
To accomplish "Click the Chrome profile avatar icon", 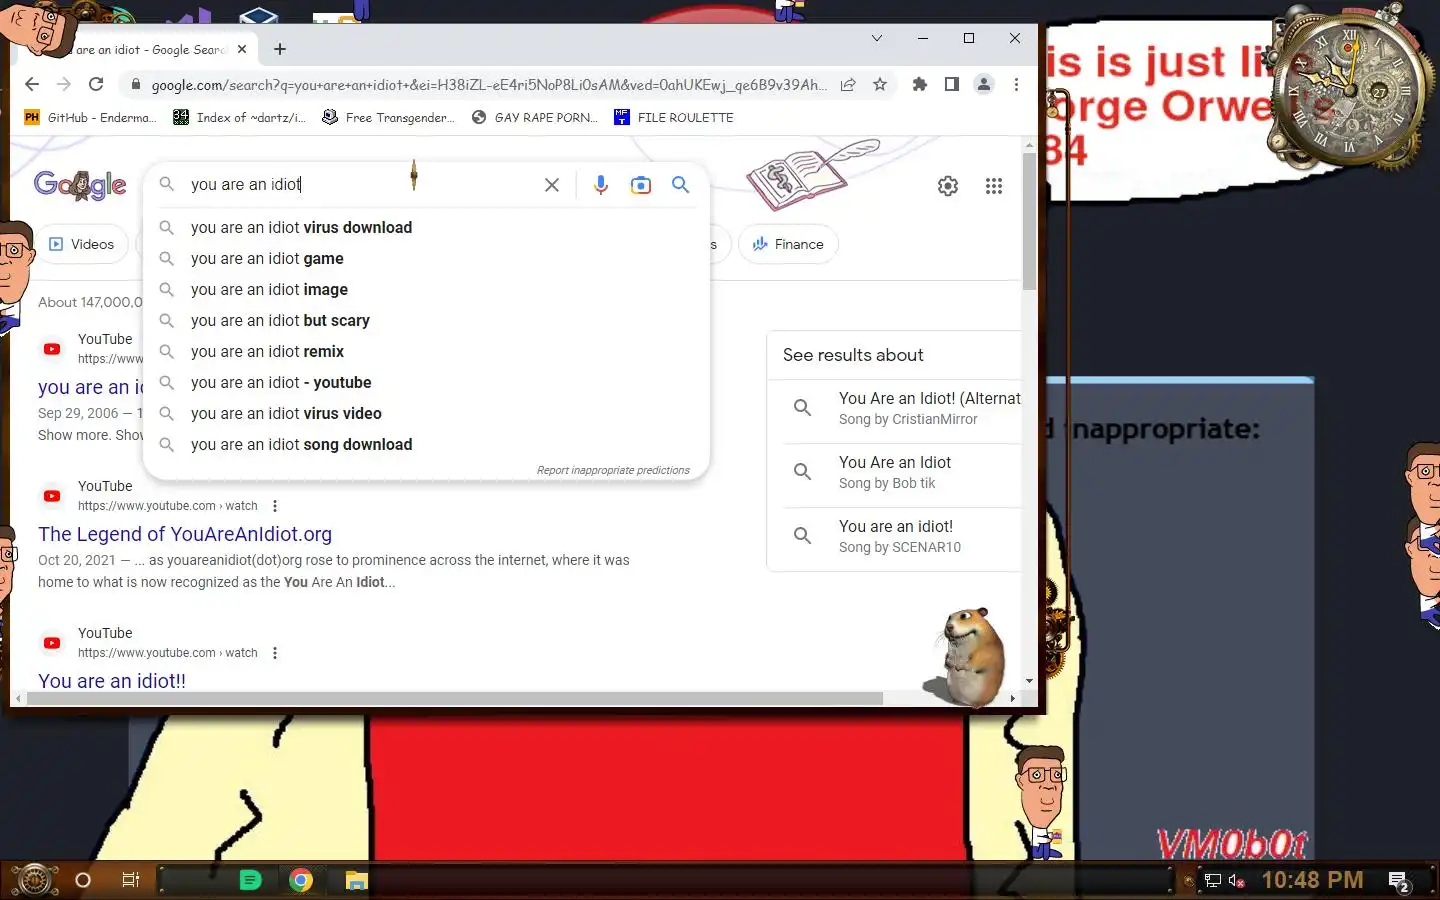I will click(984, 85).
